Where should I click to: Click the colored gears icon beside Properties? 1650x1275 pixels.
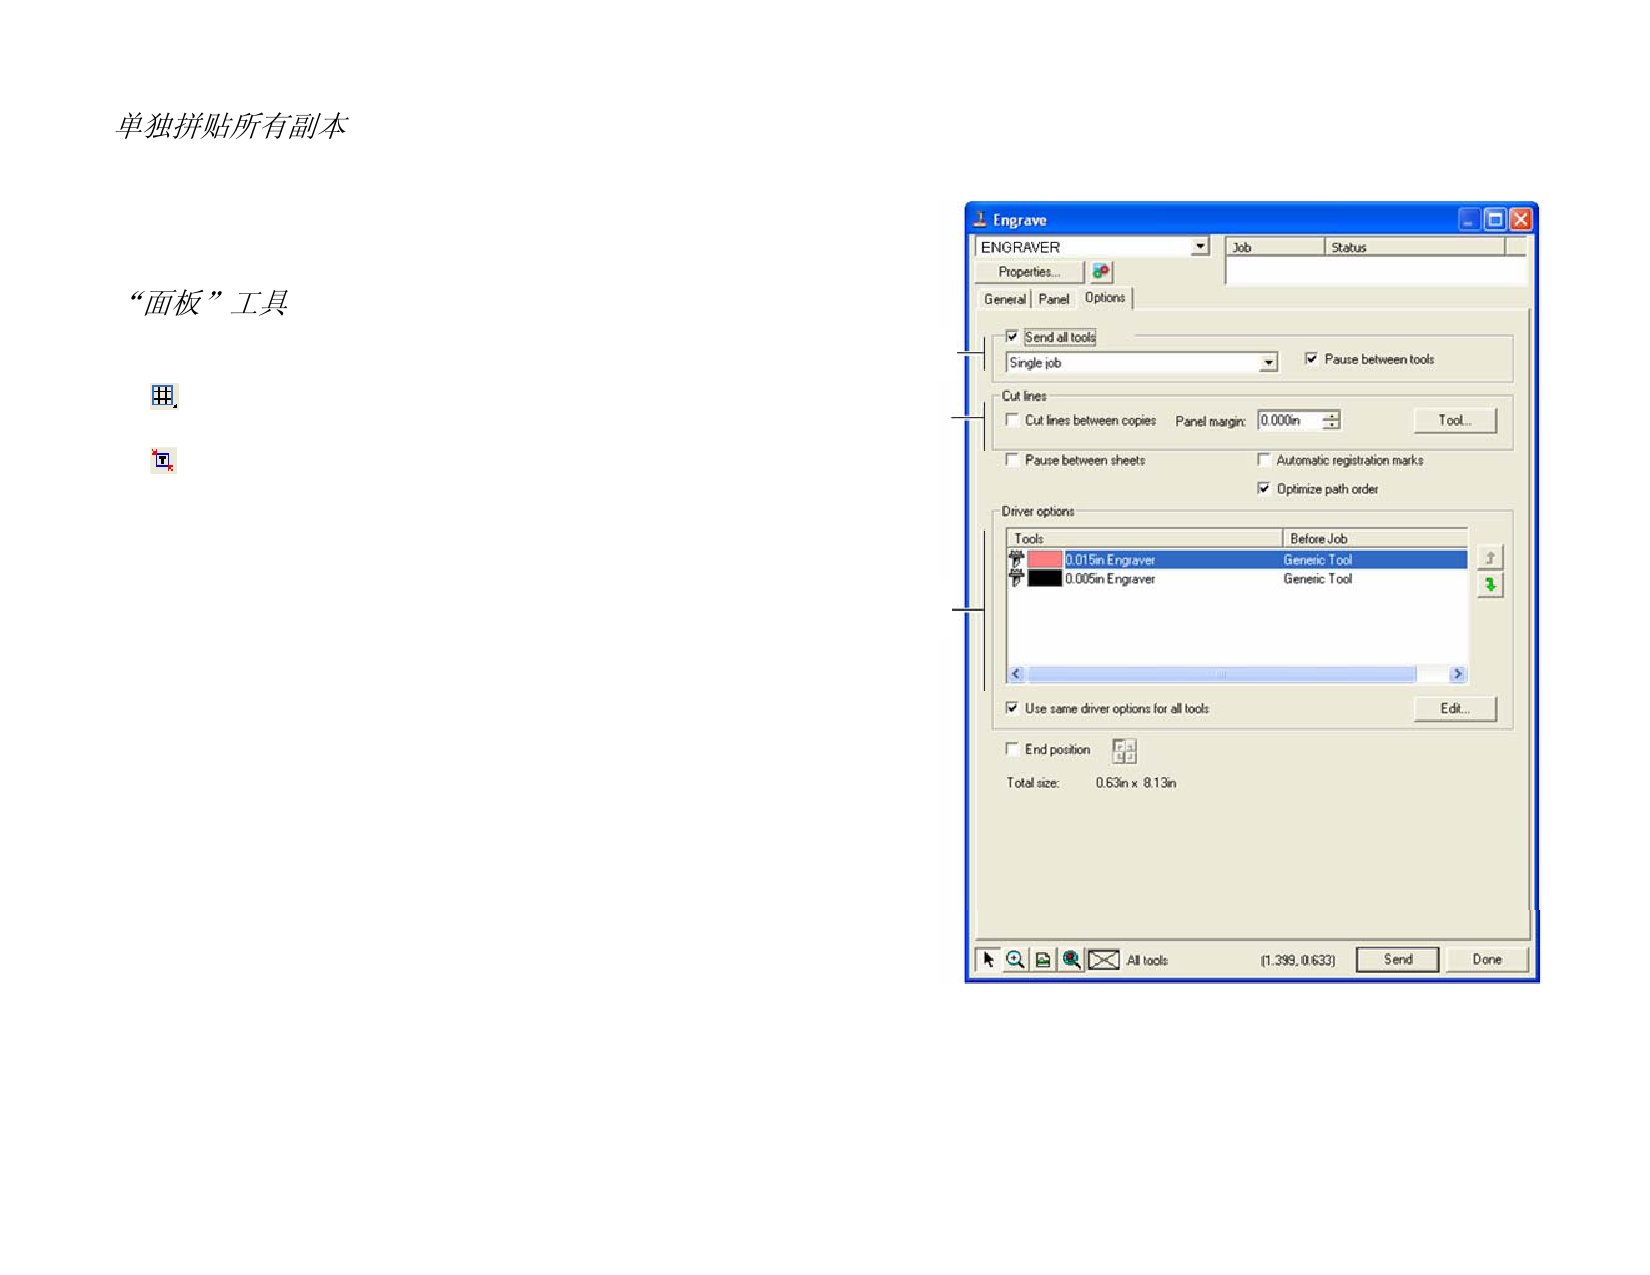tap(1101, 272)
